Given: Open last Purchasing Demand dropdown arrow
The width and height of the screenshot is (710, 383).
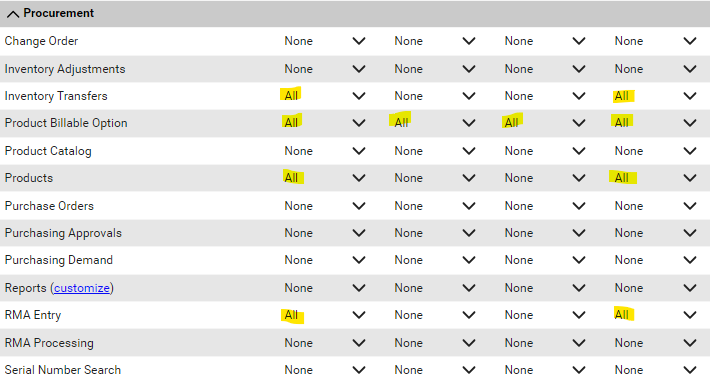Looking at the screenshot, I should [690, 260].
